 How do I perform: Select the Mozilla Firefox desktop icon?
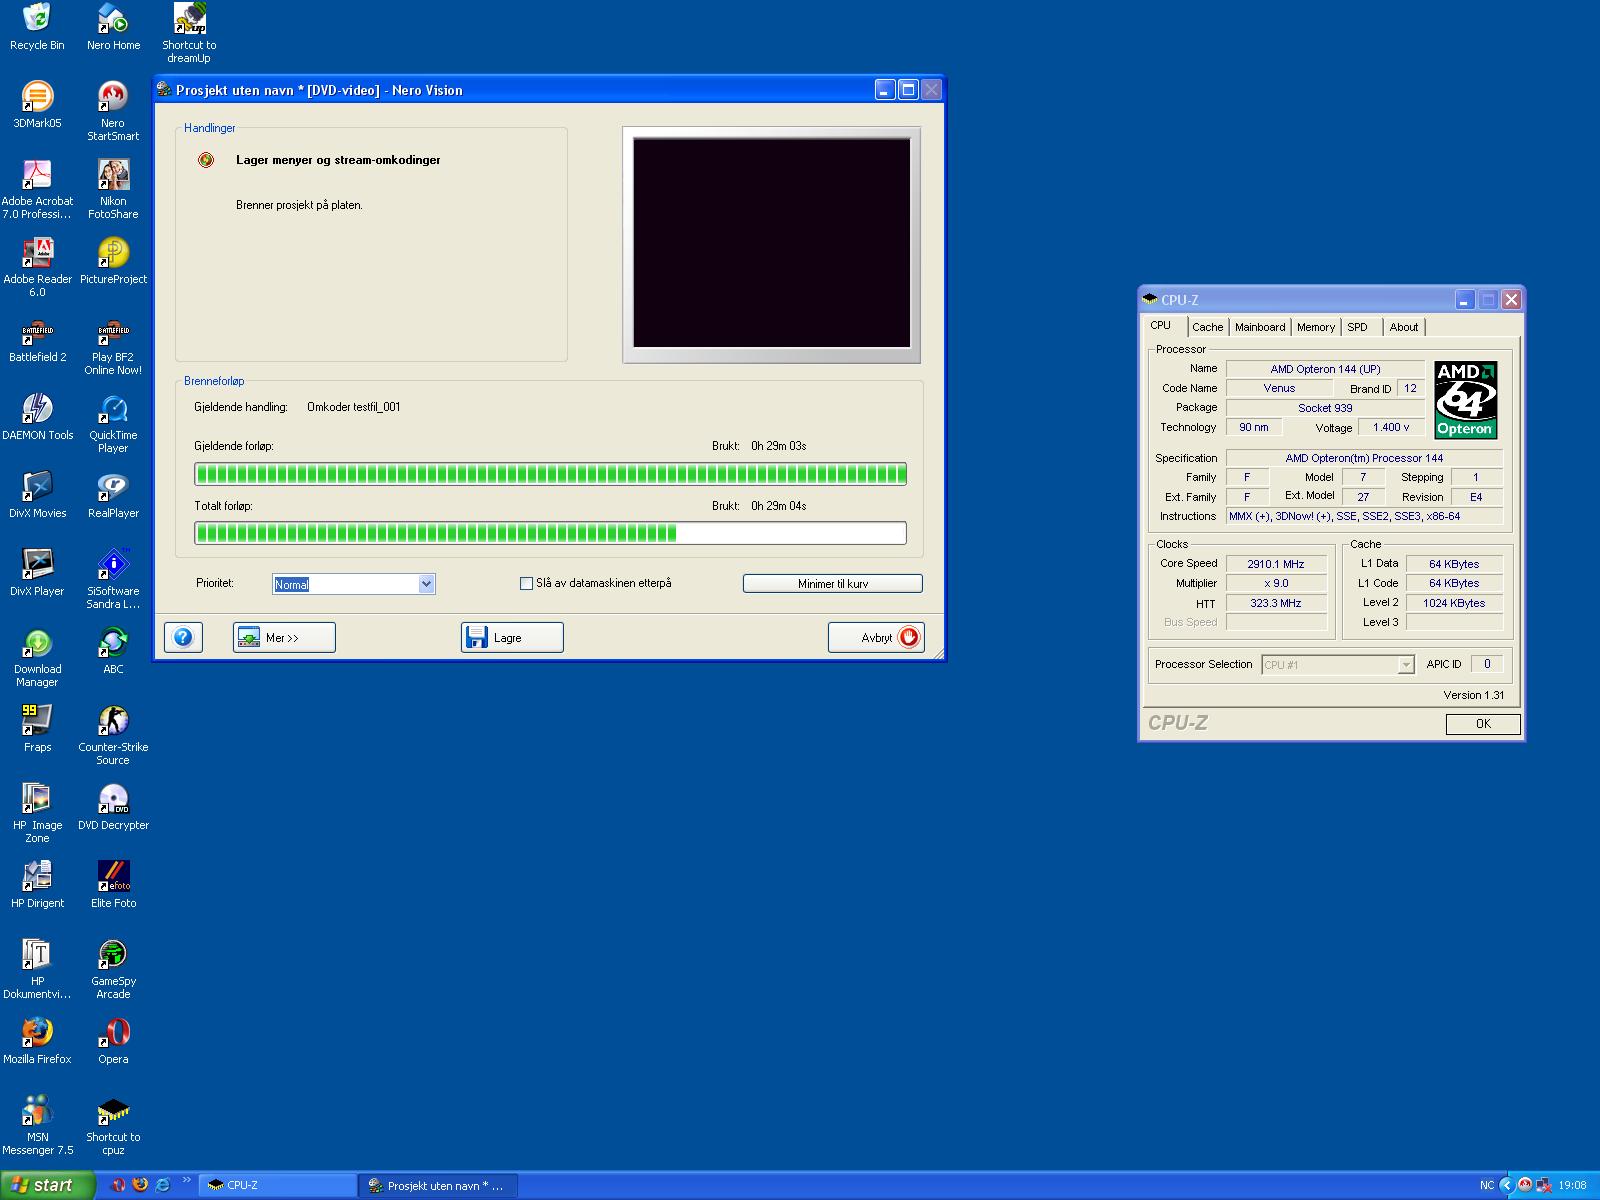37,1041
